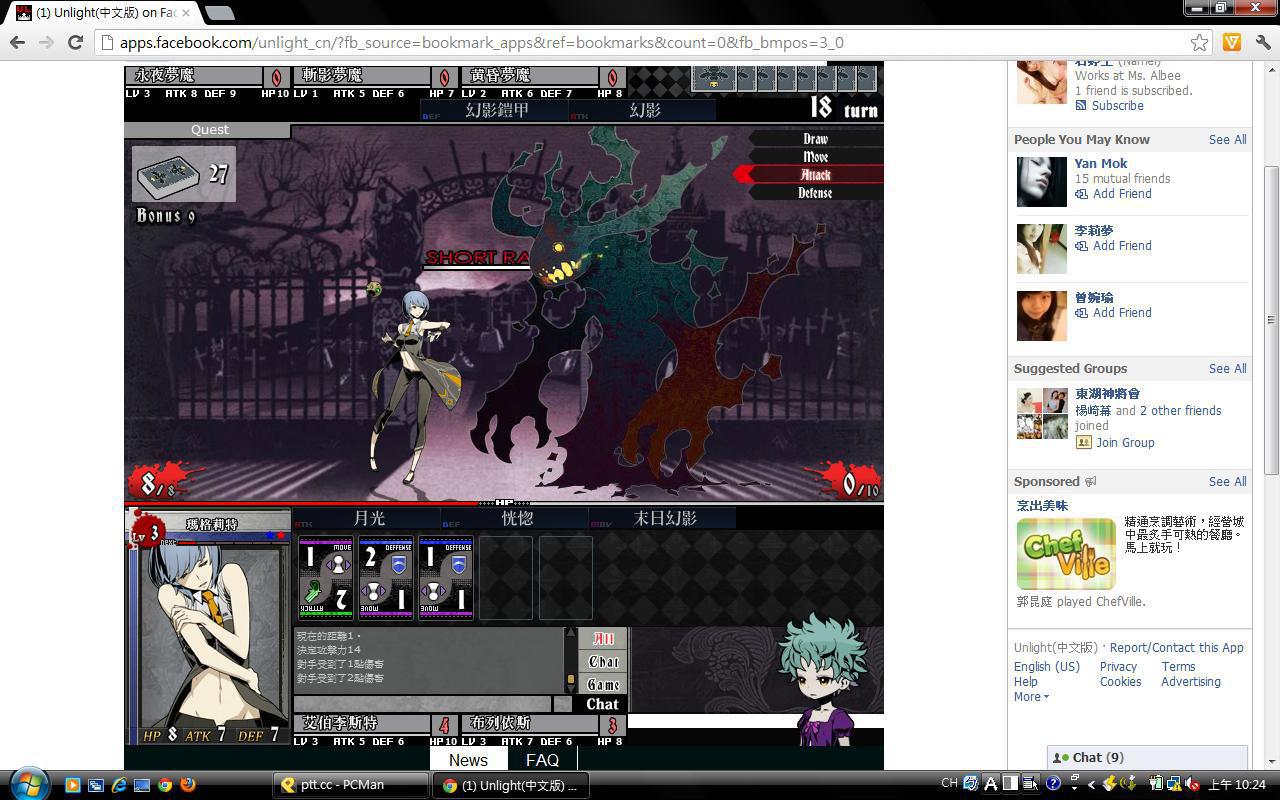The height and width of the screenshot is (800, 1280).
Task: Click the page vertical scrollbar
Action: [1271, 320]
